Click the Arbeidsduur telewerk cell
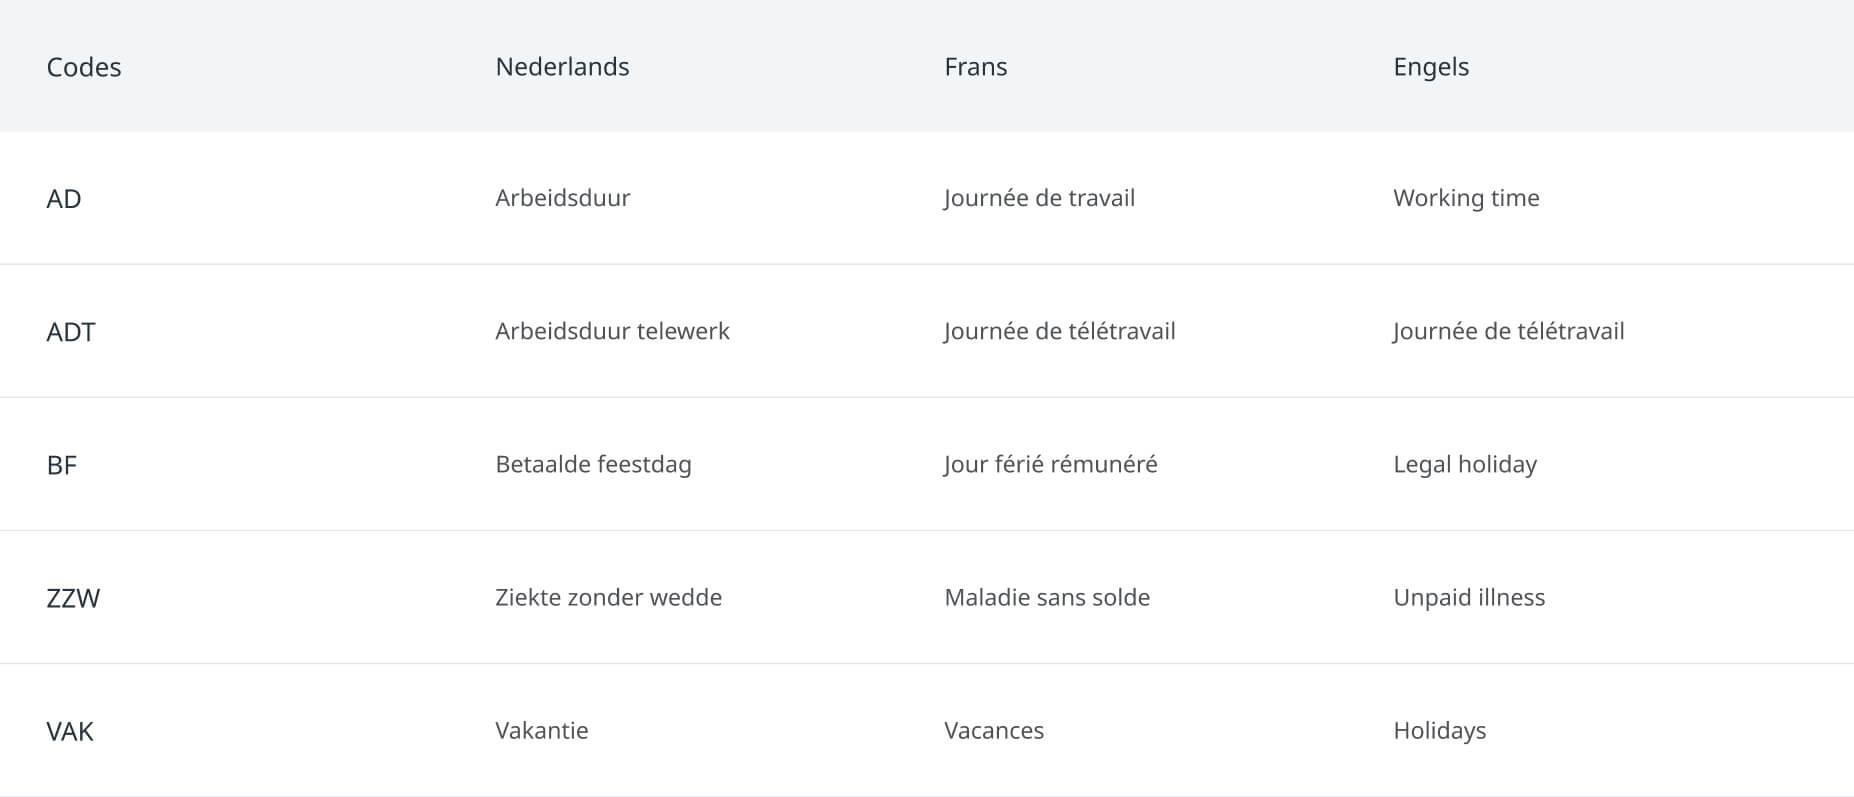 [612, 331]
